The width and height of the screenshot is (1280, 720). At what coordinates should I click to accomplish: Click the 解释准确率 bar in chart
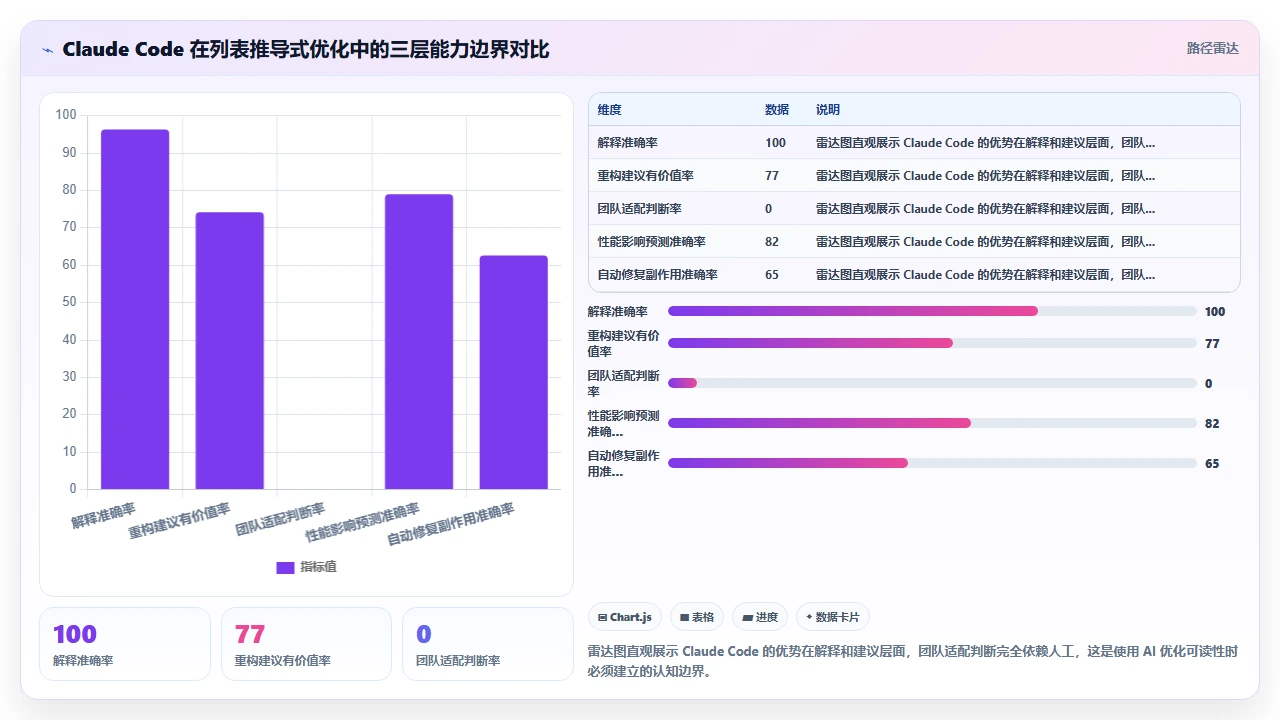(x=135, y=309)
